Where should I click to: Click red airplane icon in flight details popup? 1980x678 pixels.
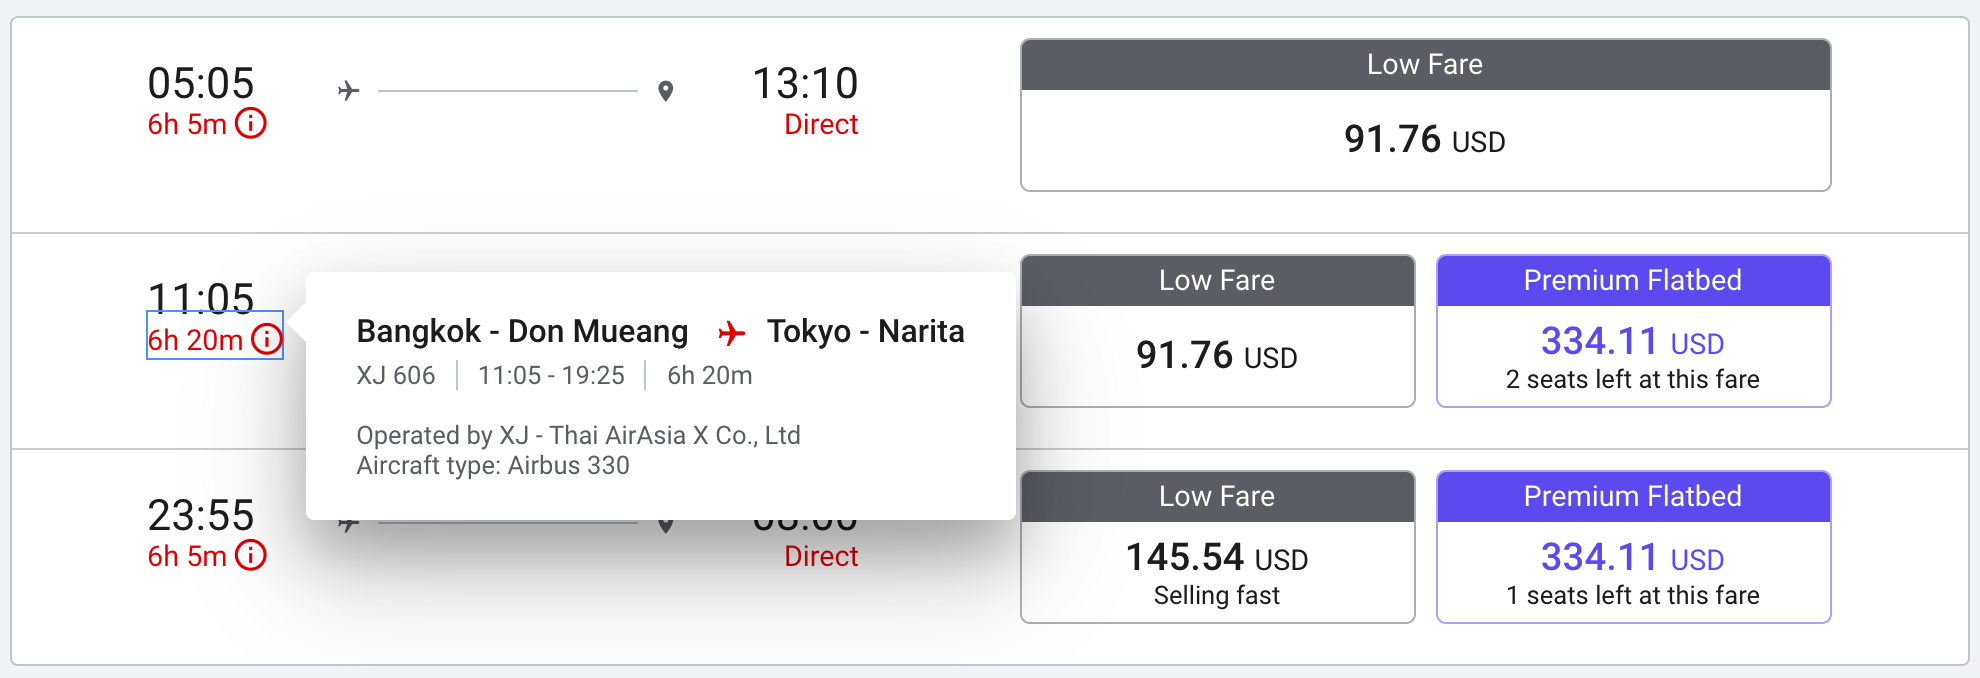pyautogui.click(x=732, y=332)
